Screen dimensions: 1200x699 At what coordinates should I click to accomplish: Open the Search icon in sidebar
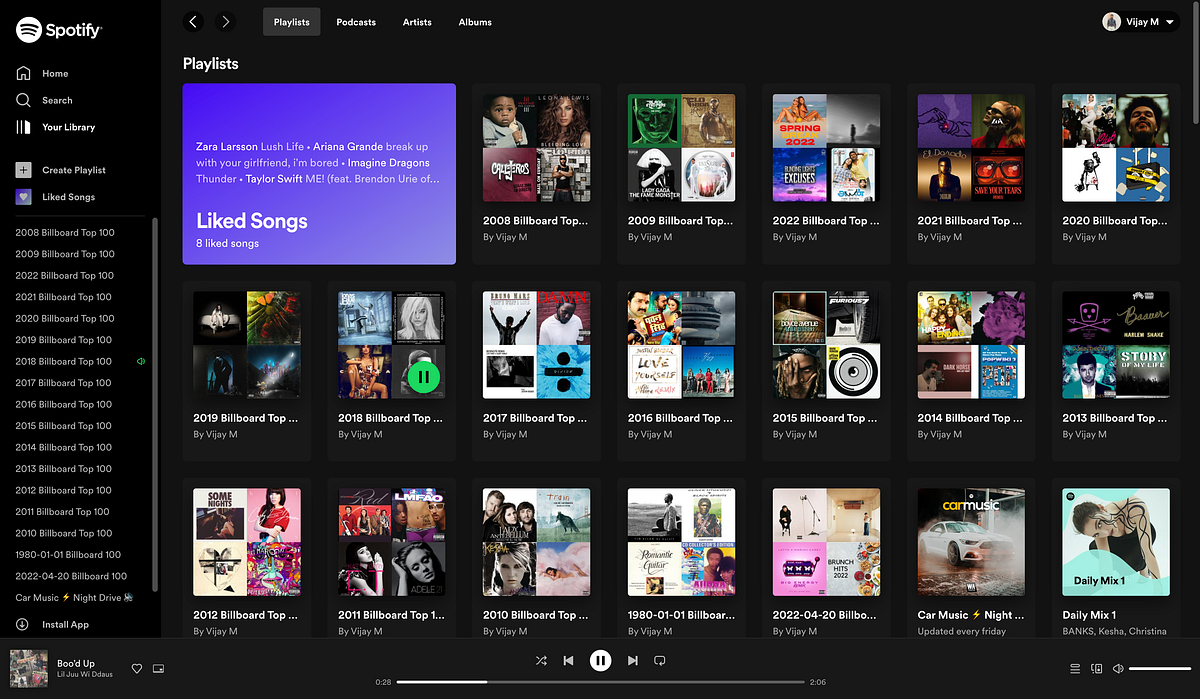click(x=22, y=100)
